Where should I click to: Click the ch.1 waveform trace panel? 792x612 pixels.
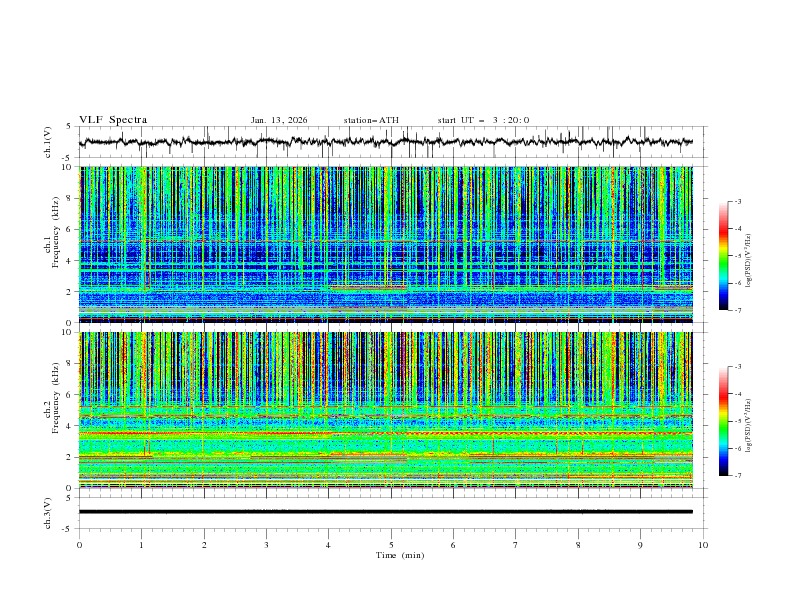point(390,142)
